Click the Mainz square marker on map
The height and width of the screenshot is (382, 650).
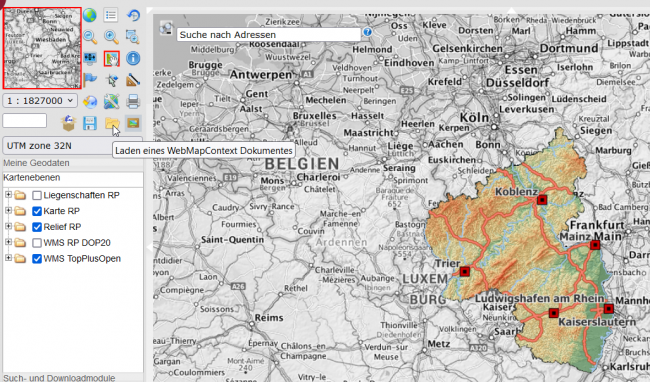pos(595,245)
